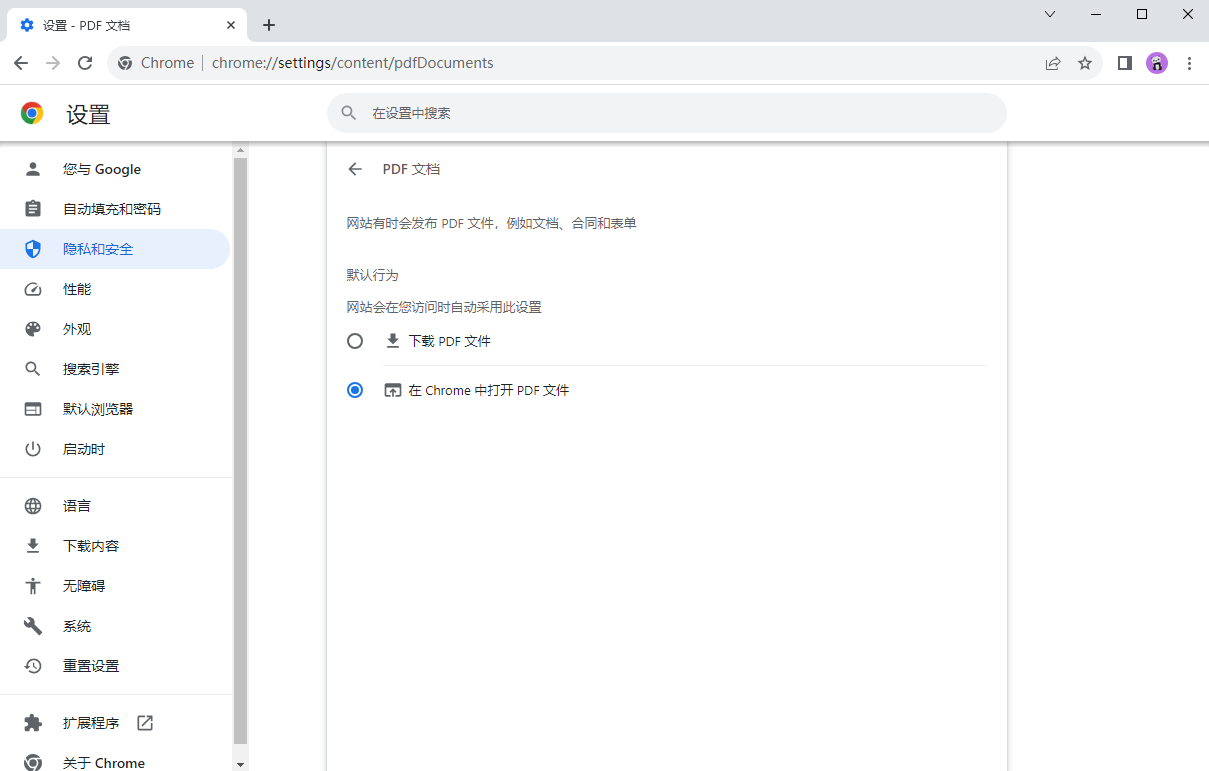Click the tab search chevron in title bar
The image size is (1209, 771).
pyautogui.click(x=1050, y=14)
